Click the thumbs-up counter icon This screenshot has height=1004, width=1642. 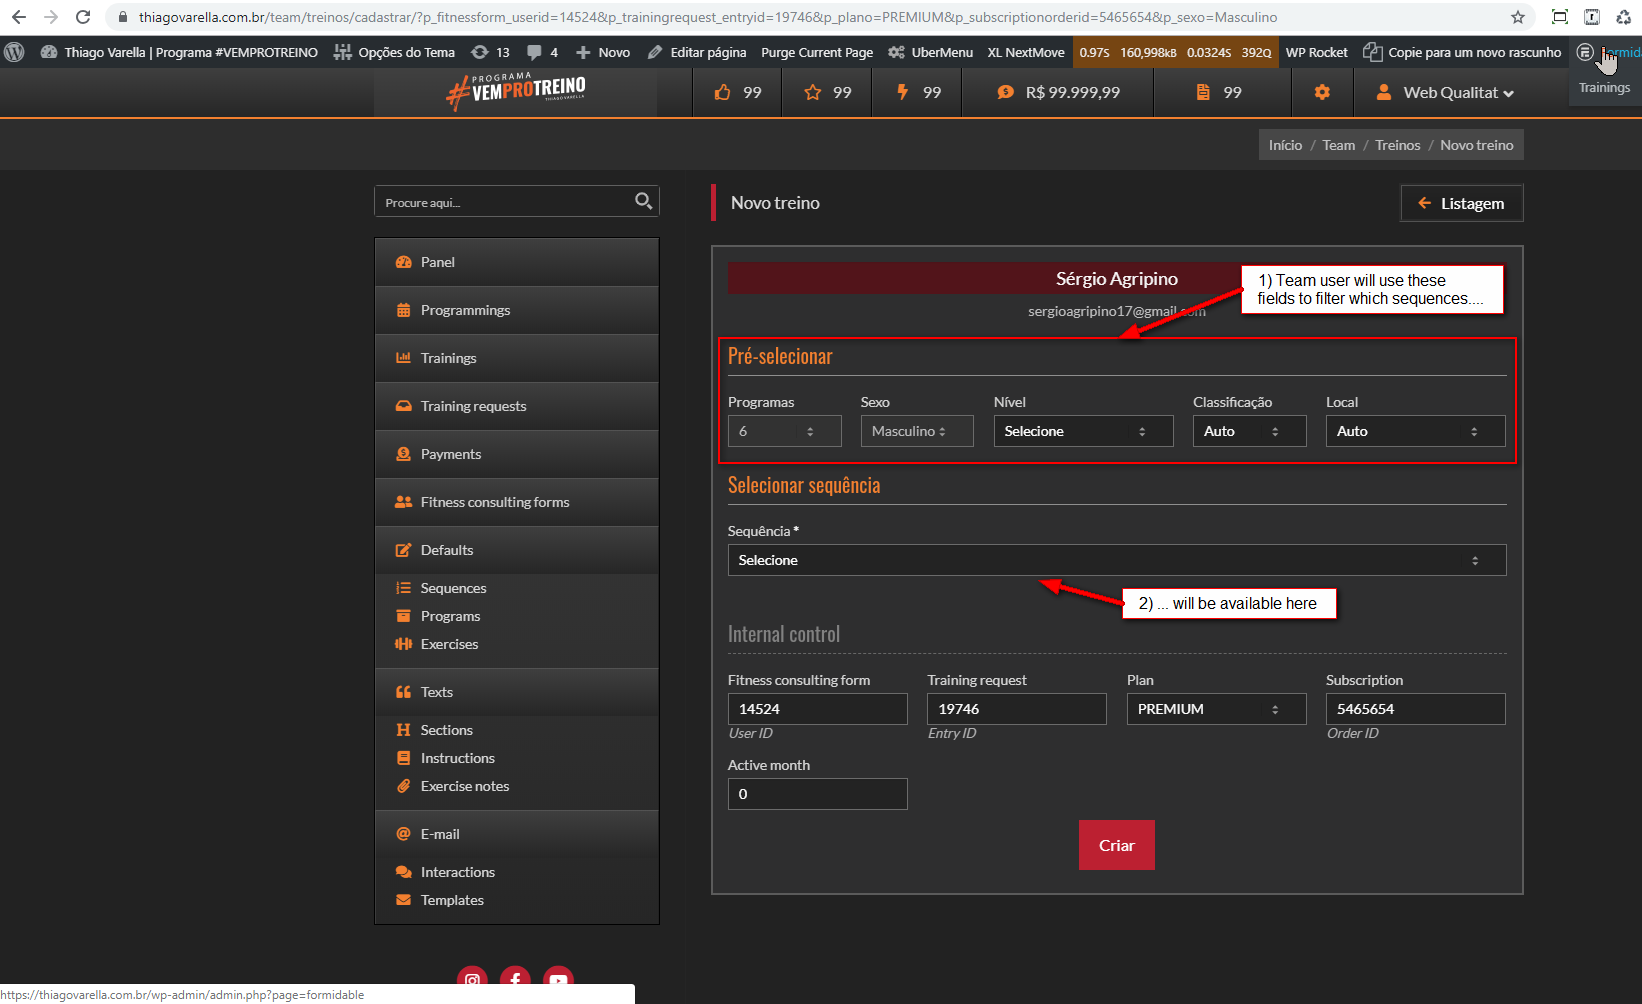point(723,92)
